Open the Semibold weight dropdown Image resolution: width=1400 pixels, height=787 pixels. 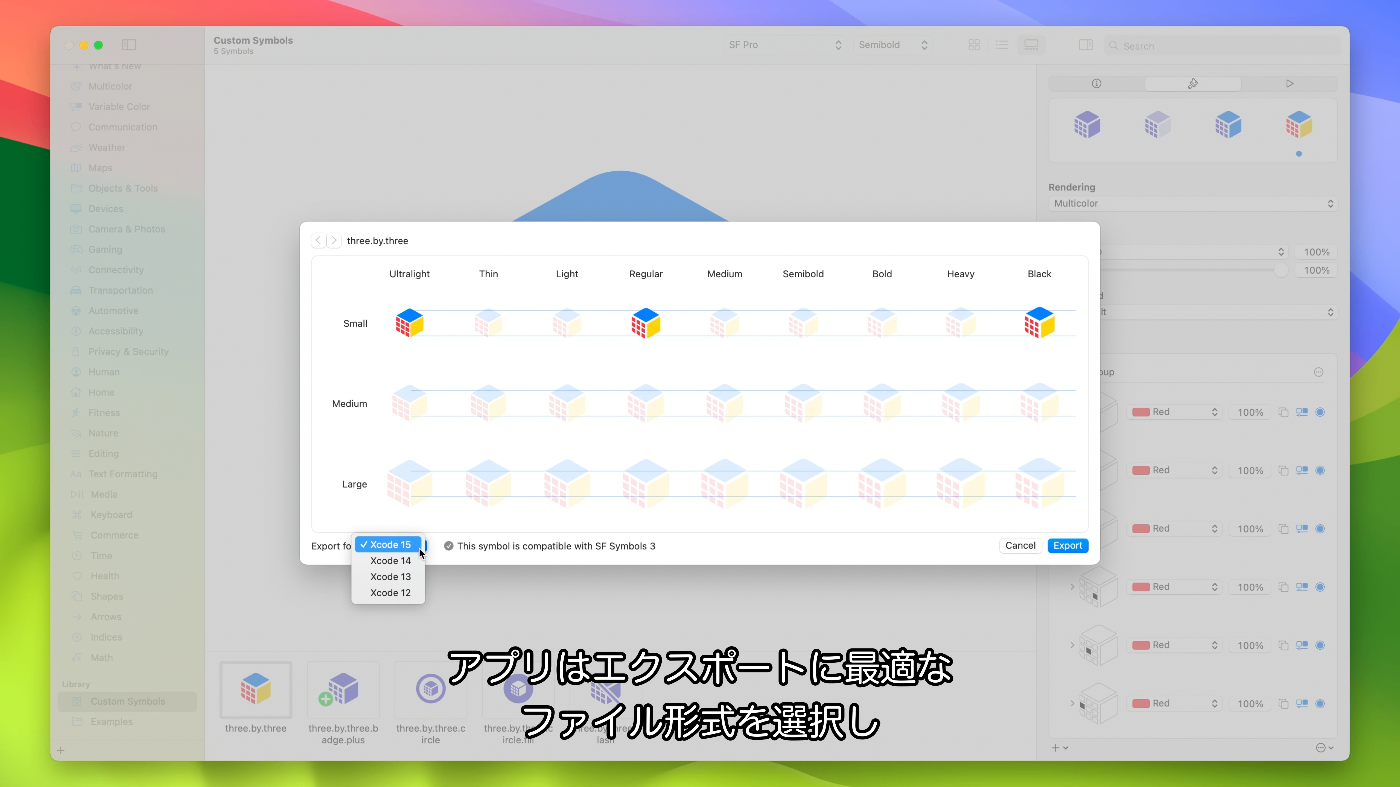click(x=893, y=45)
